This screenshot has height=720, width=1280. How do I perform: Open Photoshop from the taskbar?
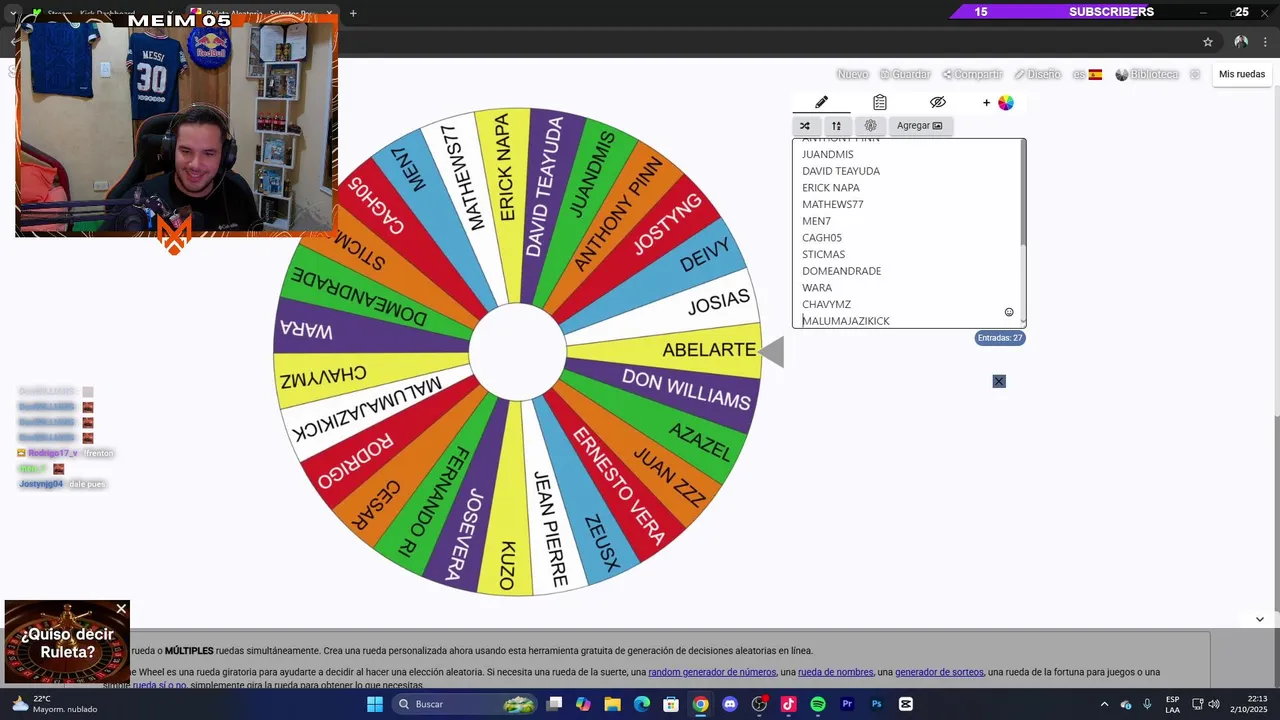(876, 704)
